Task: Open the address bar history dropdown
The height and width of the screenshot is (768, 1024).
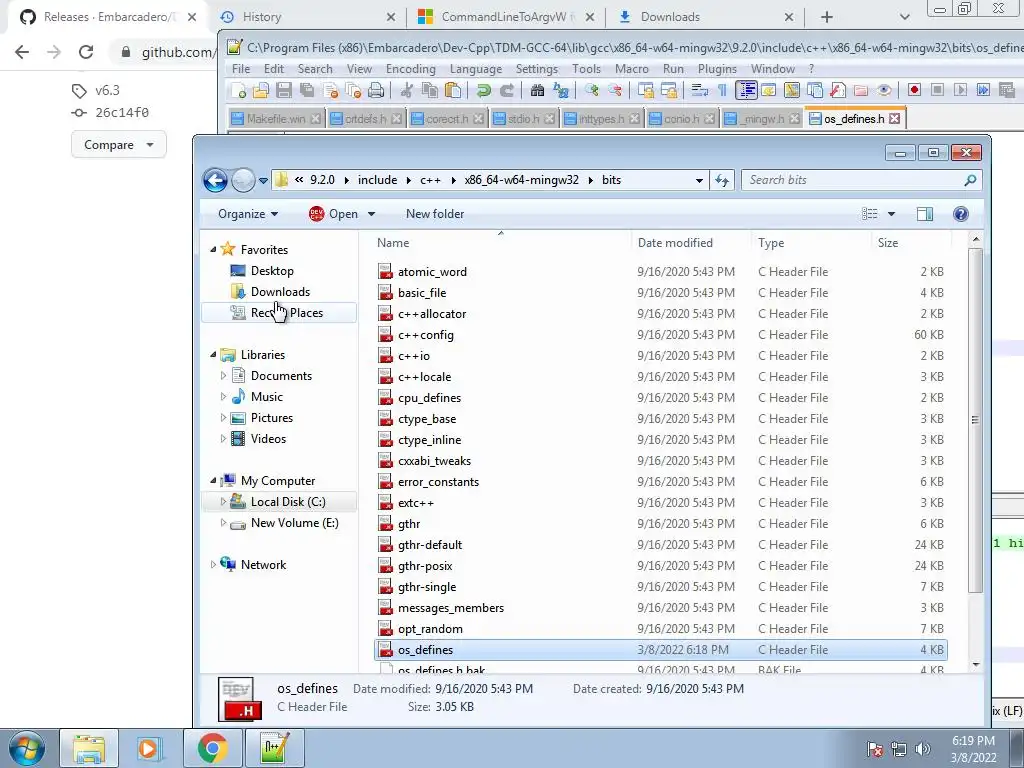Action: click(x=699, y=180)
